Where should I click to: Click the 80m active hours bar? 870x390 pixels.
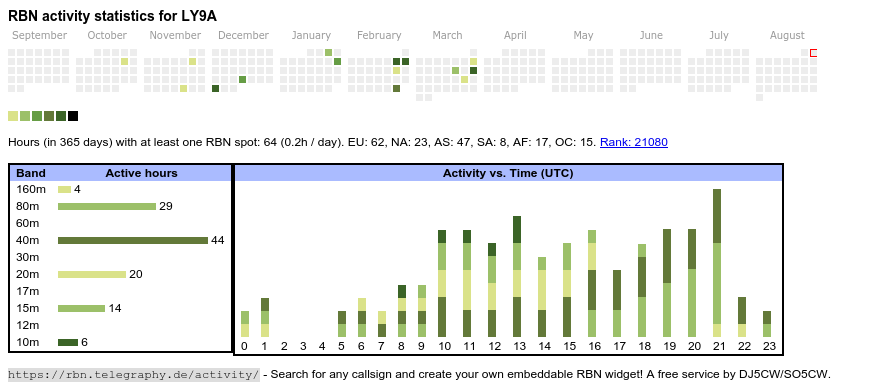pos(107,206)
